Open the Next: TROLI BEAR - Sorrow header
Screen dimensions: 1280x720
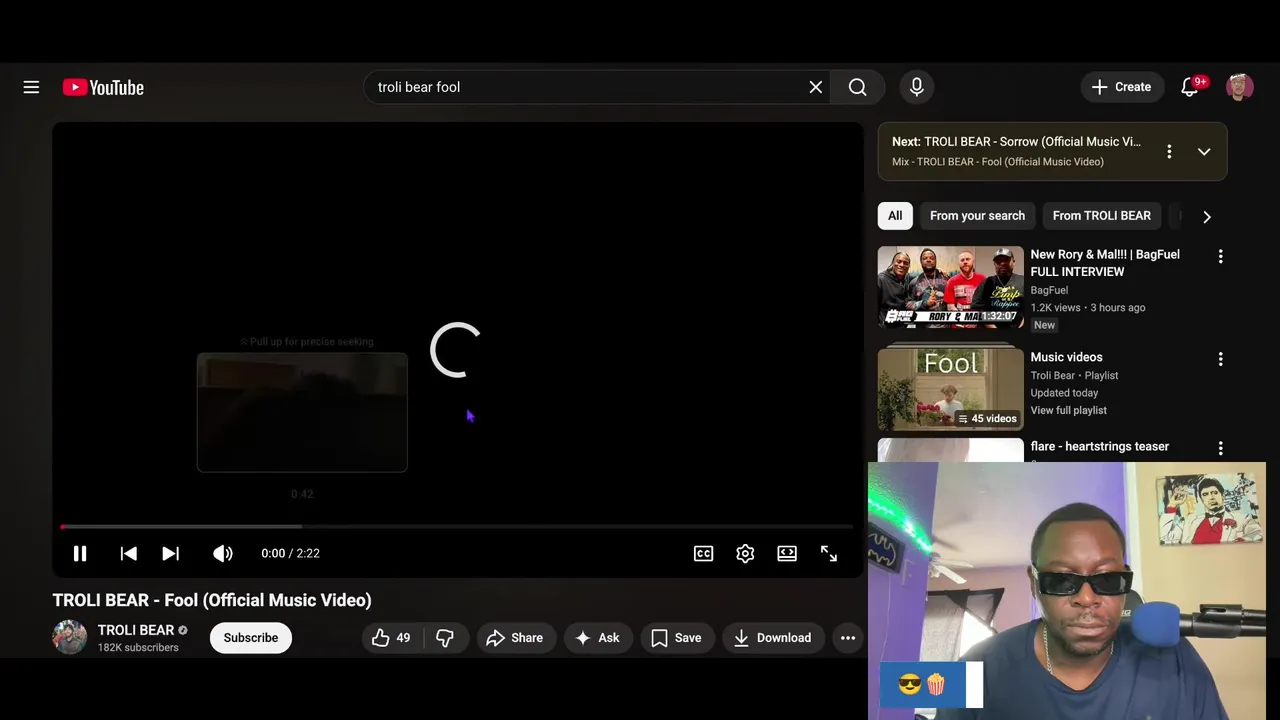click(1016, 142)
